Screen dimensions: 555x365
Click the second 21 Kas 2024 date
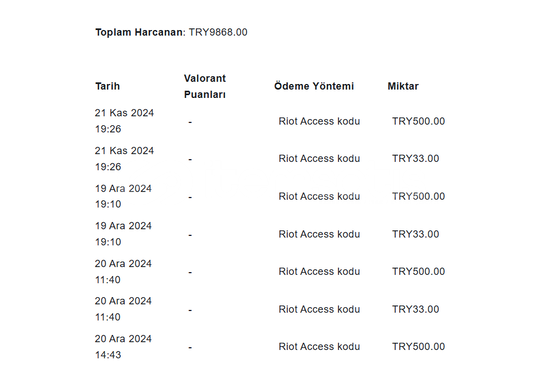point(124,159)
